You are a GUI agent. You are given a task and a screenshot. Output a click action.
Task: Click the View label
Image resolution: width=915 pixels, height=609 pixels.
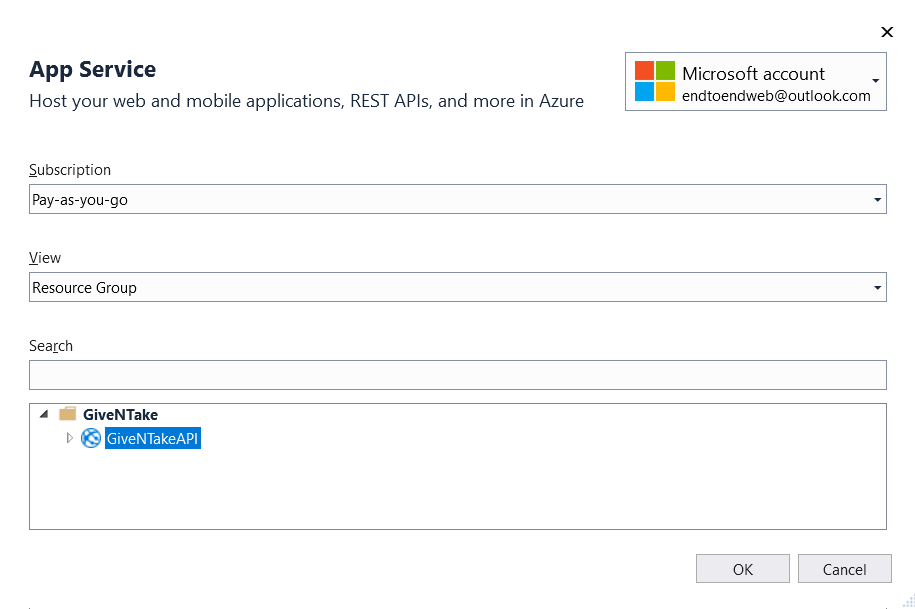[45, 258]
